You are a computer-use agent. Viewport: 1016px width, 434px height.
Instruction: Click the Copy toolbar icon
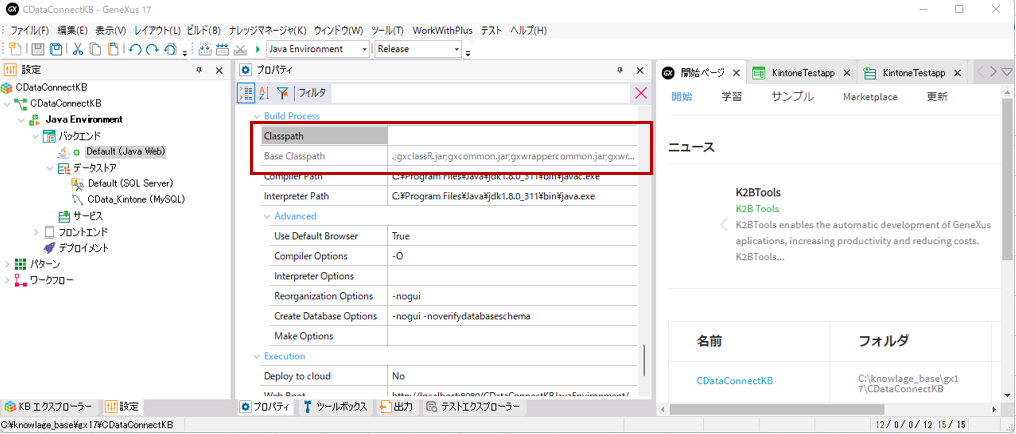coord(95,49)
